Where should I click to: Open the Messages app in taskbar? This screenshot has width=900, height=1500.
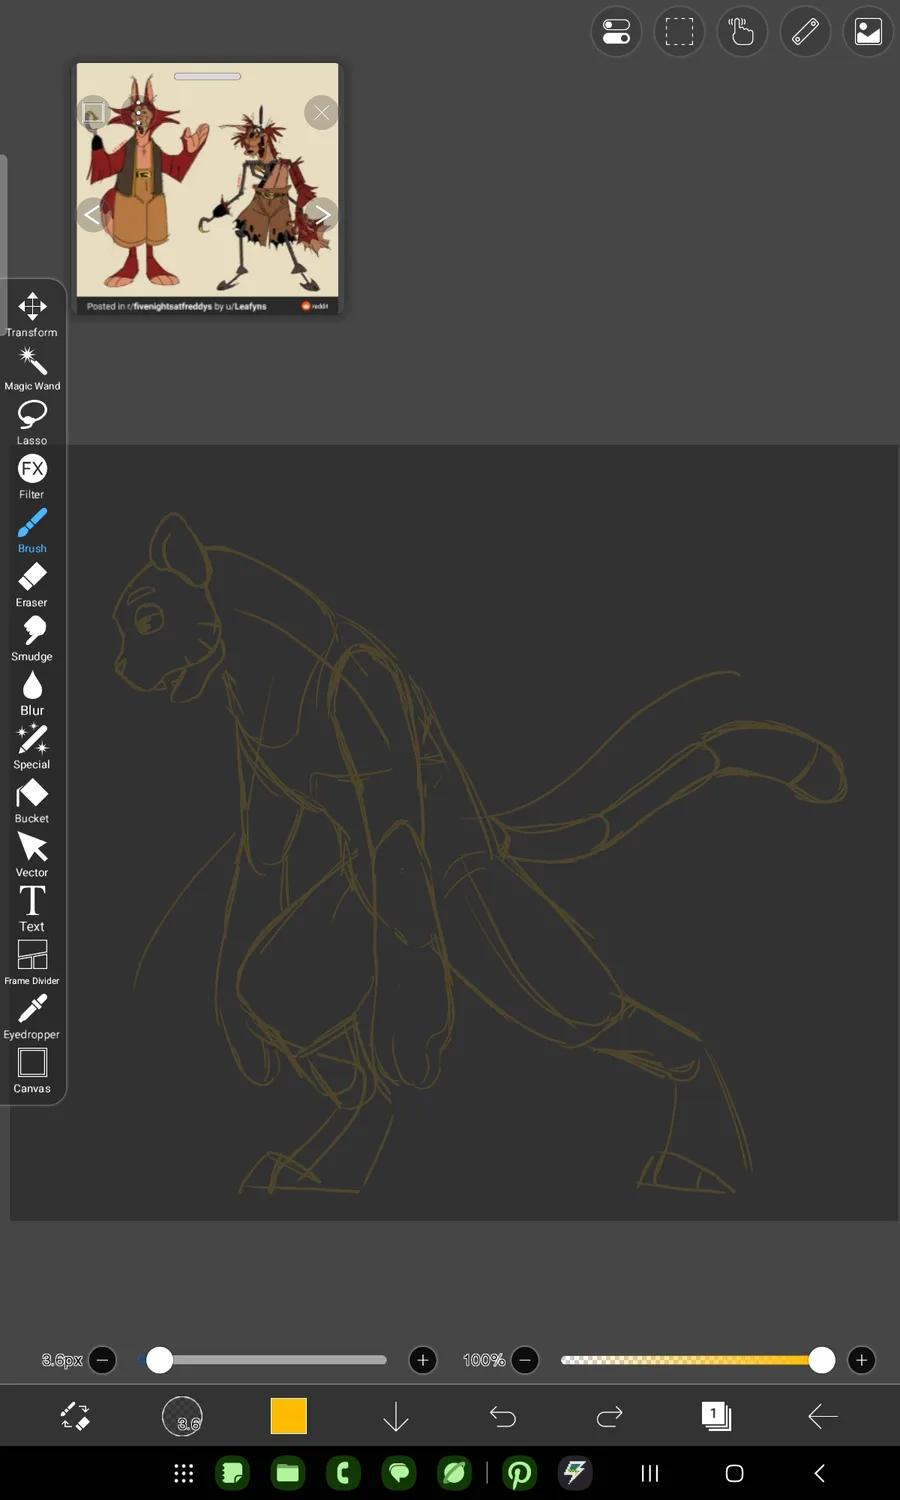click(x=399, y=1473)
